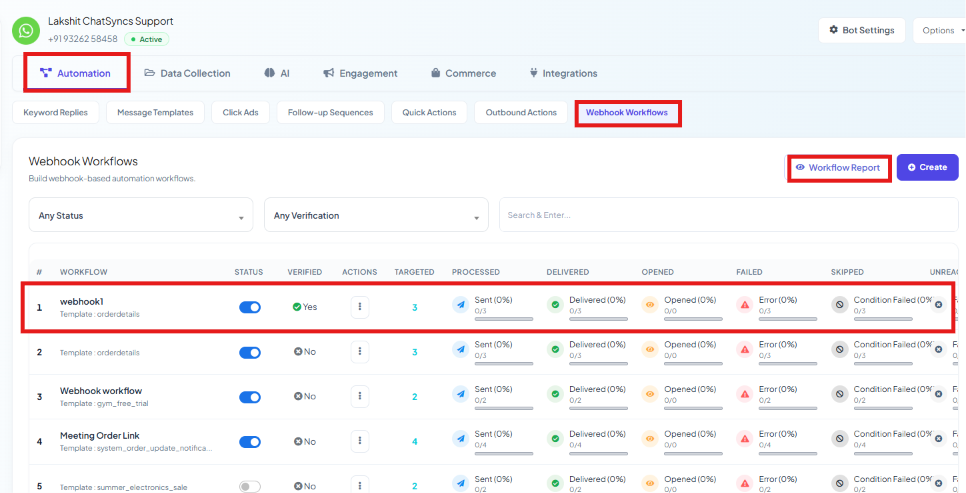Click the green WhatsApp account logo
The image size is (966, 493).
[26, 31]
